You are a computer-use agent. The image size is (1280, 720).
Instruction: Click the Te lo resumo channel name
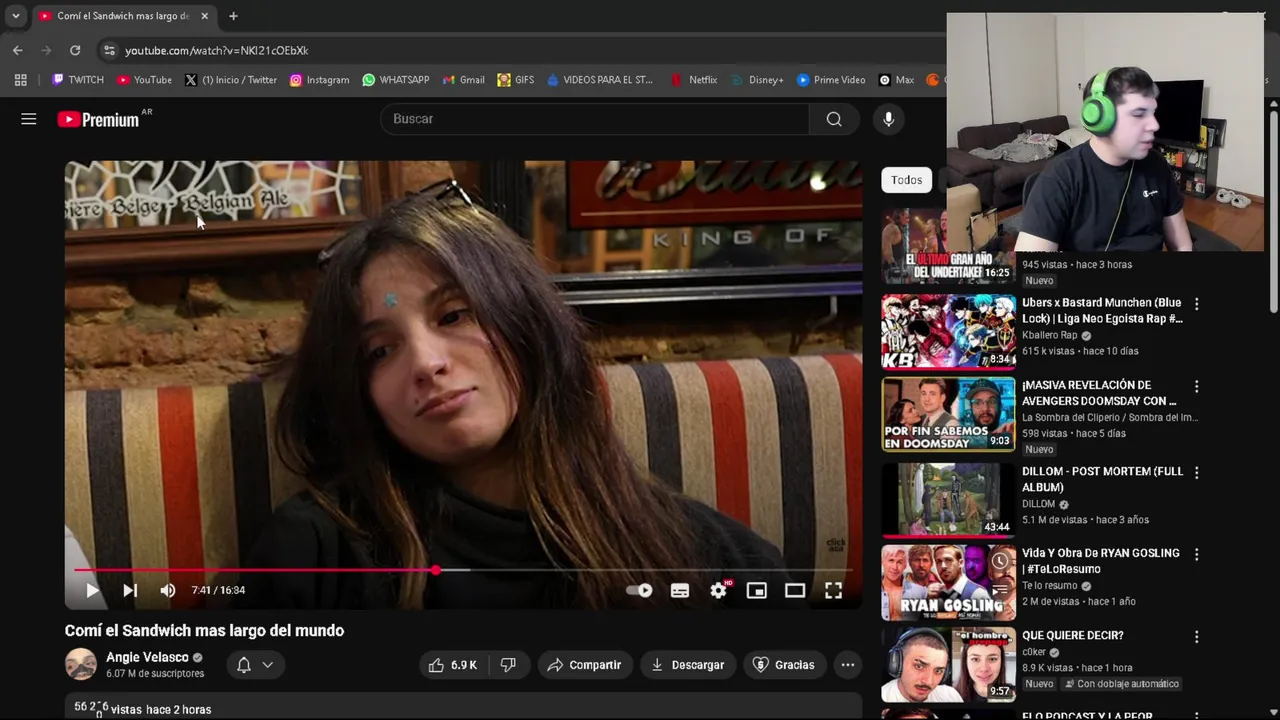tap(1049, 586)
